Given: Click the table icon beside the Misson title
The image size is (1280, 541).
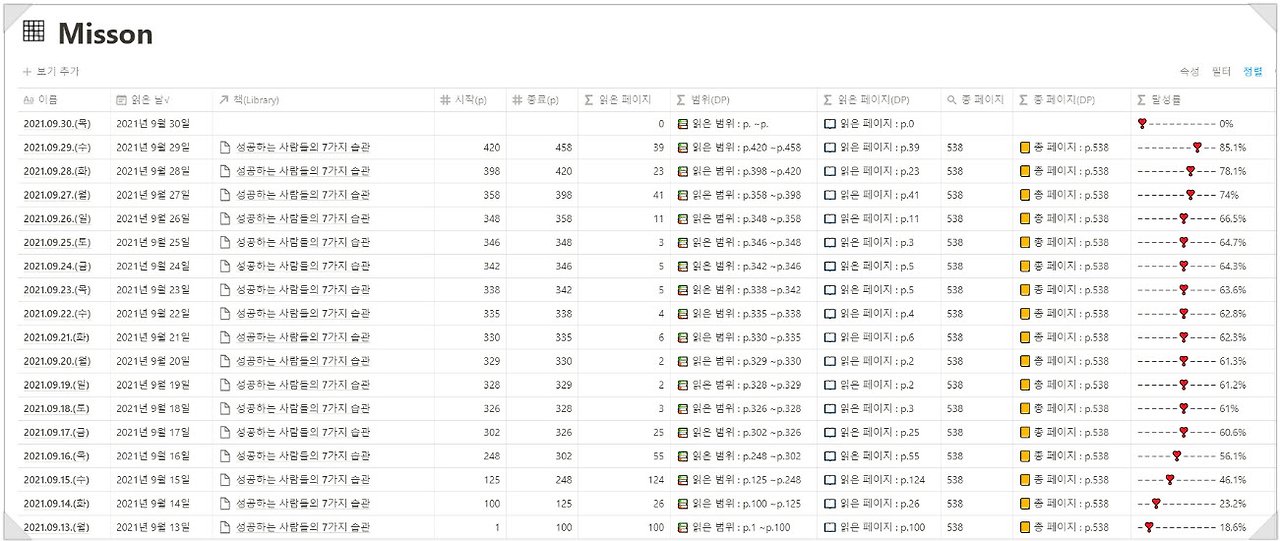Looking at the screenshot, I should [x=33, y=31].
